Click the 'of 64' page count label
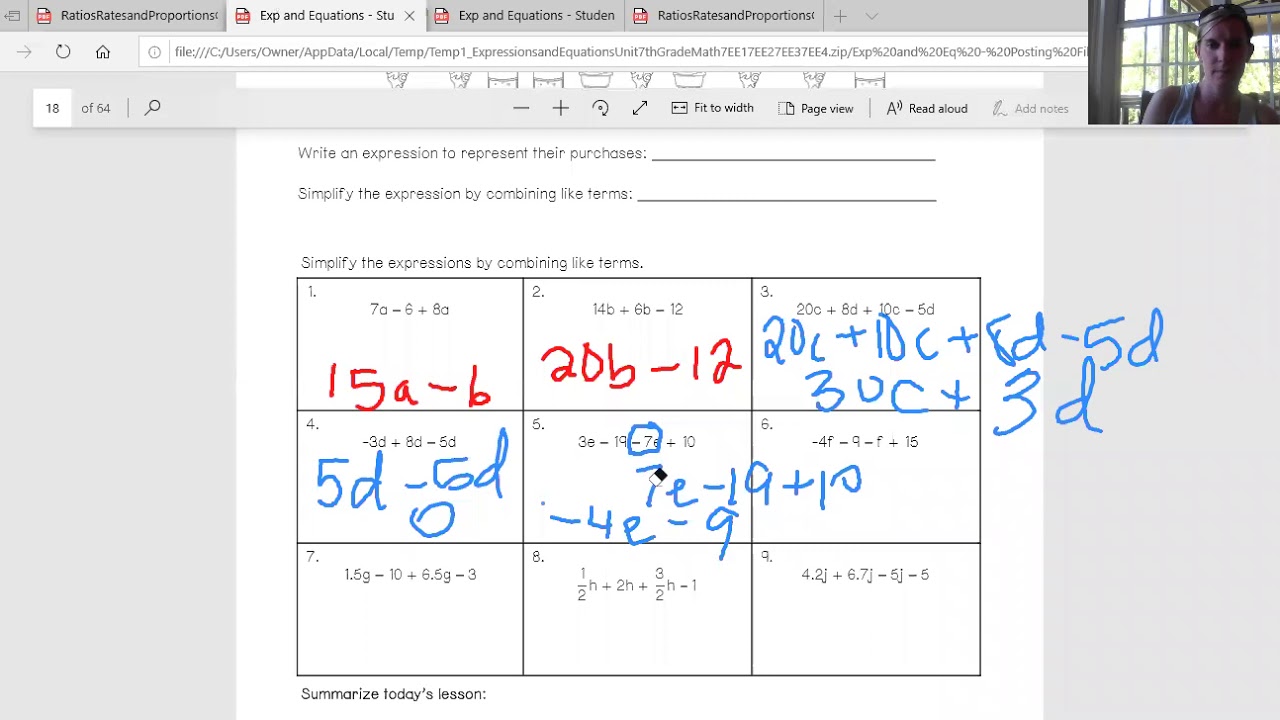The image size is (1280, 720). [96, 108]
